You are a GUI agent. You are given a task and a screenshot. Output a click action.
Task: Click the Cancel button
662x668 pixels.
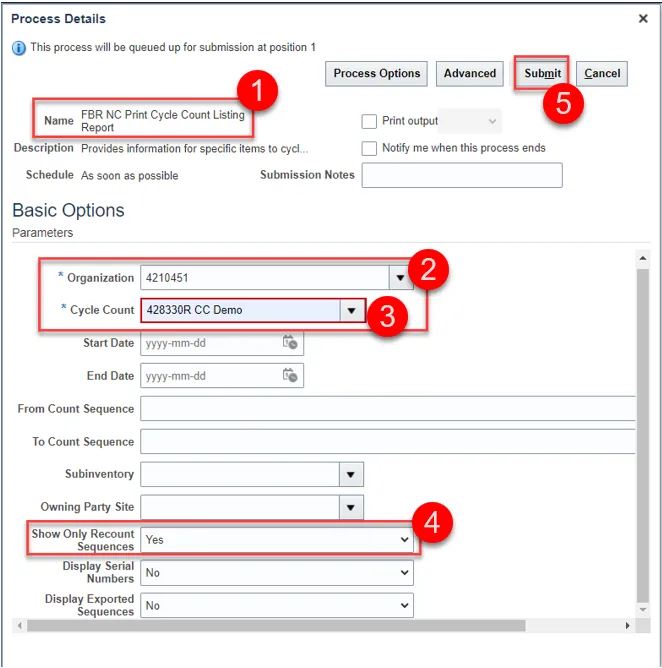602,74
